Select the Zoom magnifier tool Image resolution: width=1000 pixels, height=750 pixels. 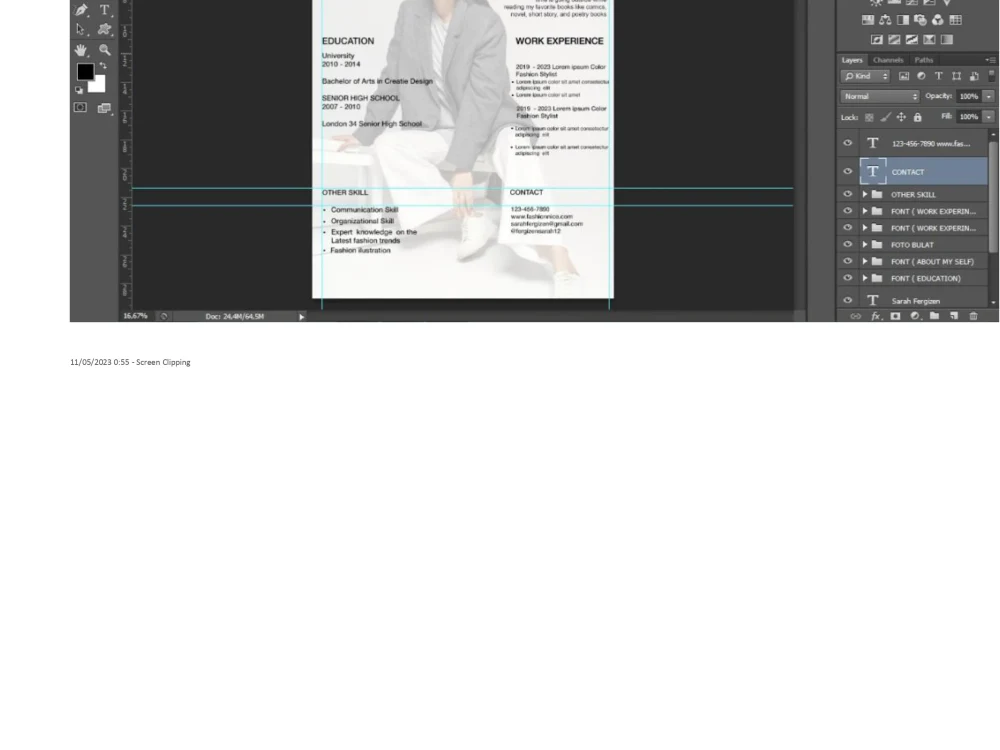tap(105, 50)
